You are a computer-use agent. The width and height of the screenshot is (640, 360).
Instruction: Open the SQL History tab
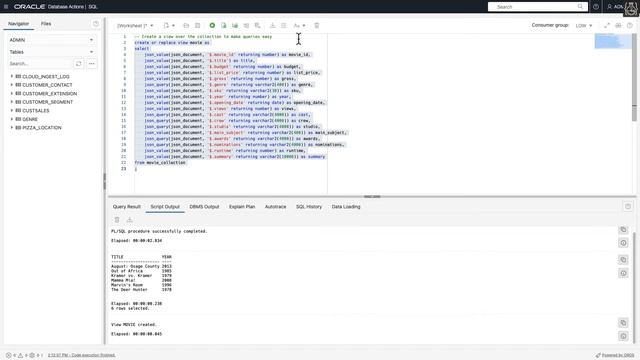(309, 207)
